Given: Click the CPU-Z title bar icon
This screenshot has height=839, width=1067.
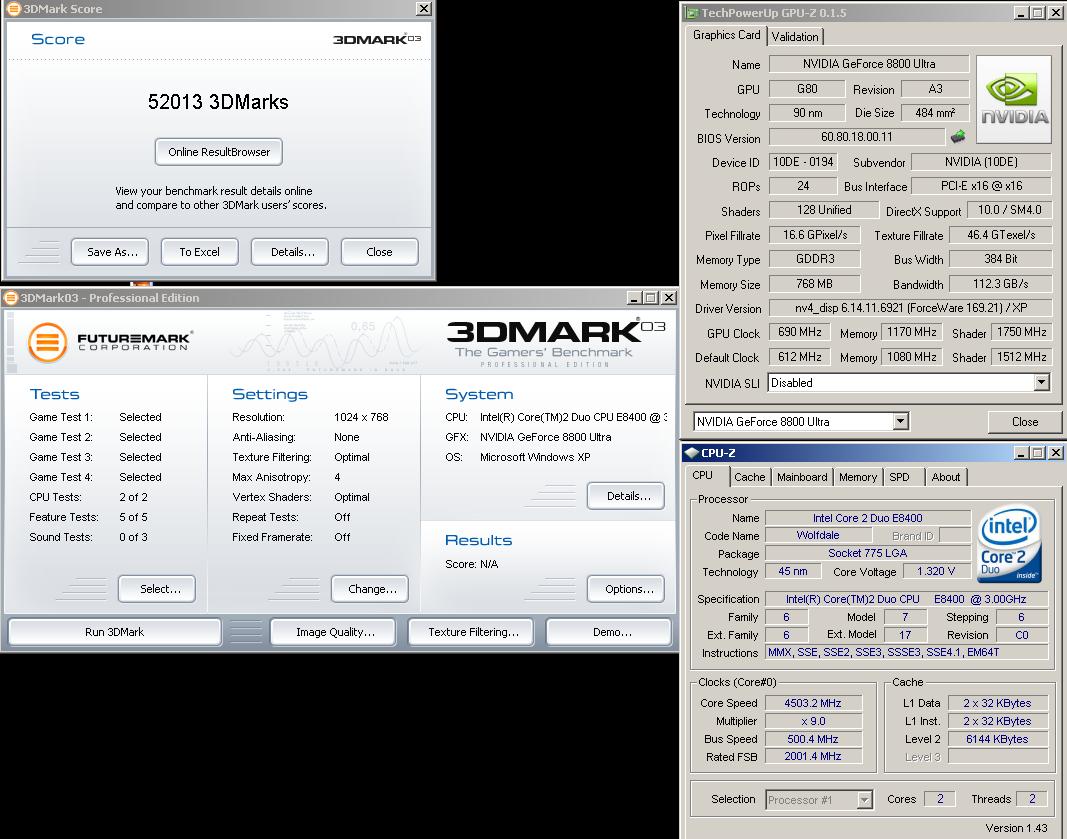Looking at the screenshot, I should point(692,453).
